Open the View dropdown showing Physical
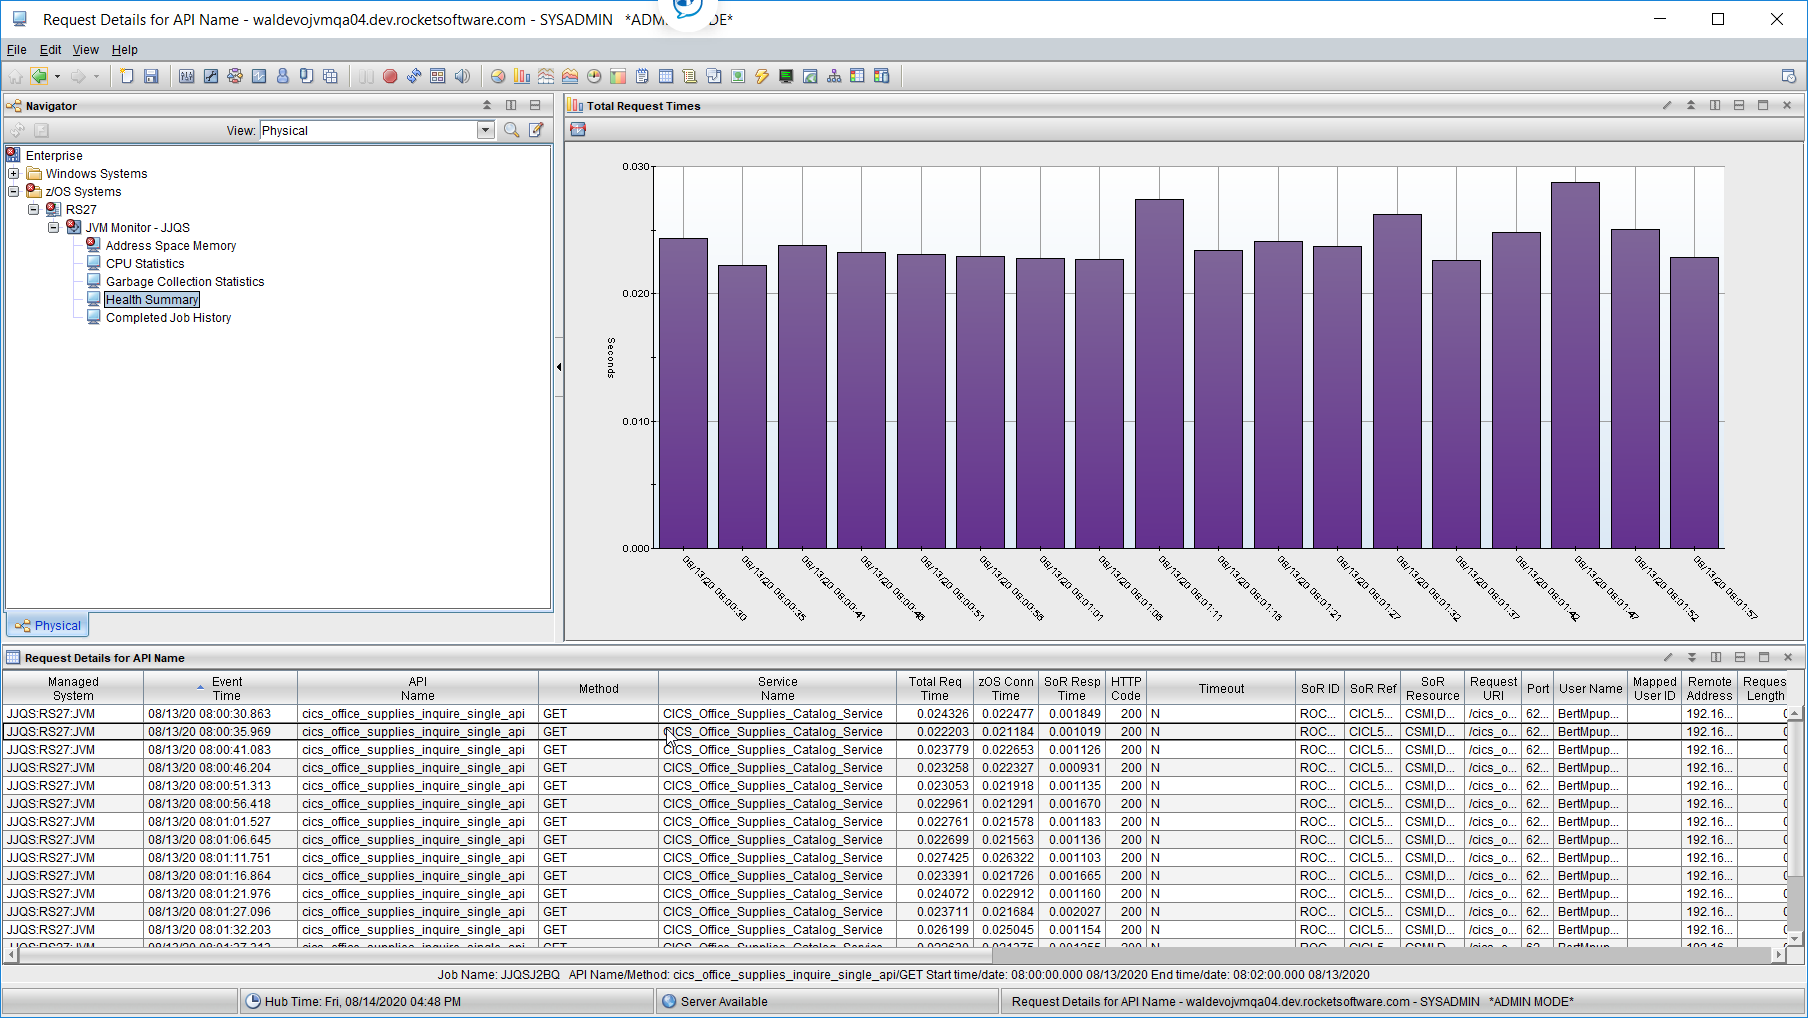Screen dimensions: 1808x1018 (x=485, y=130)
